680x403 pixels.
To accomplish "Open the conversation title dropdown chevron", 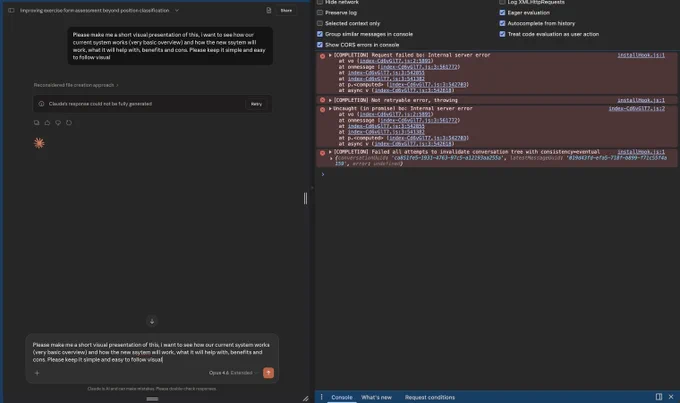I will click(x=177, y=10).
